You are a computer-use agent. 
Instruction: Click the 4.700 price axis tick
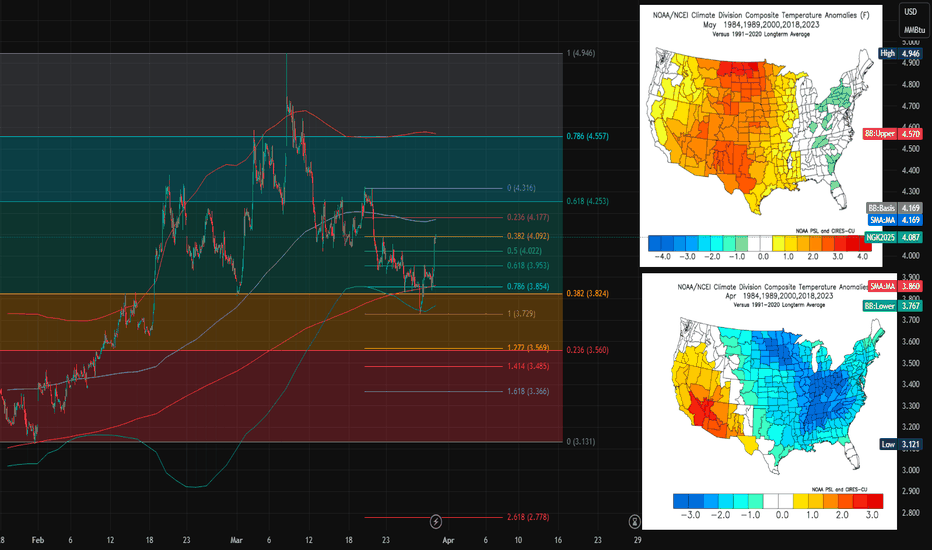[911, 106]
